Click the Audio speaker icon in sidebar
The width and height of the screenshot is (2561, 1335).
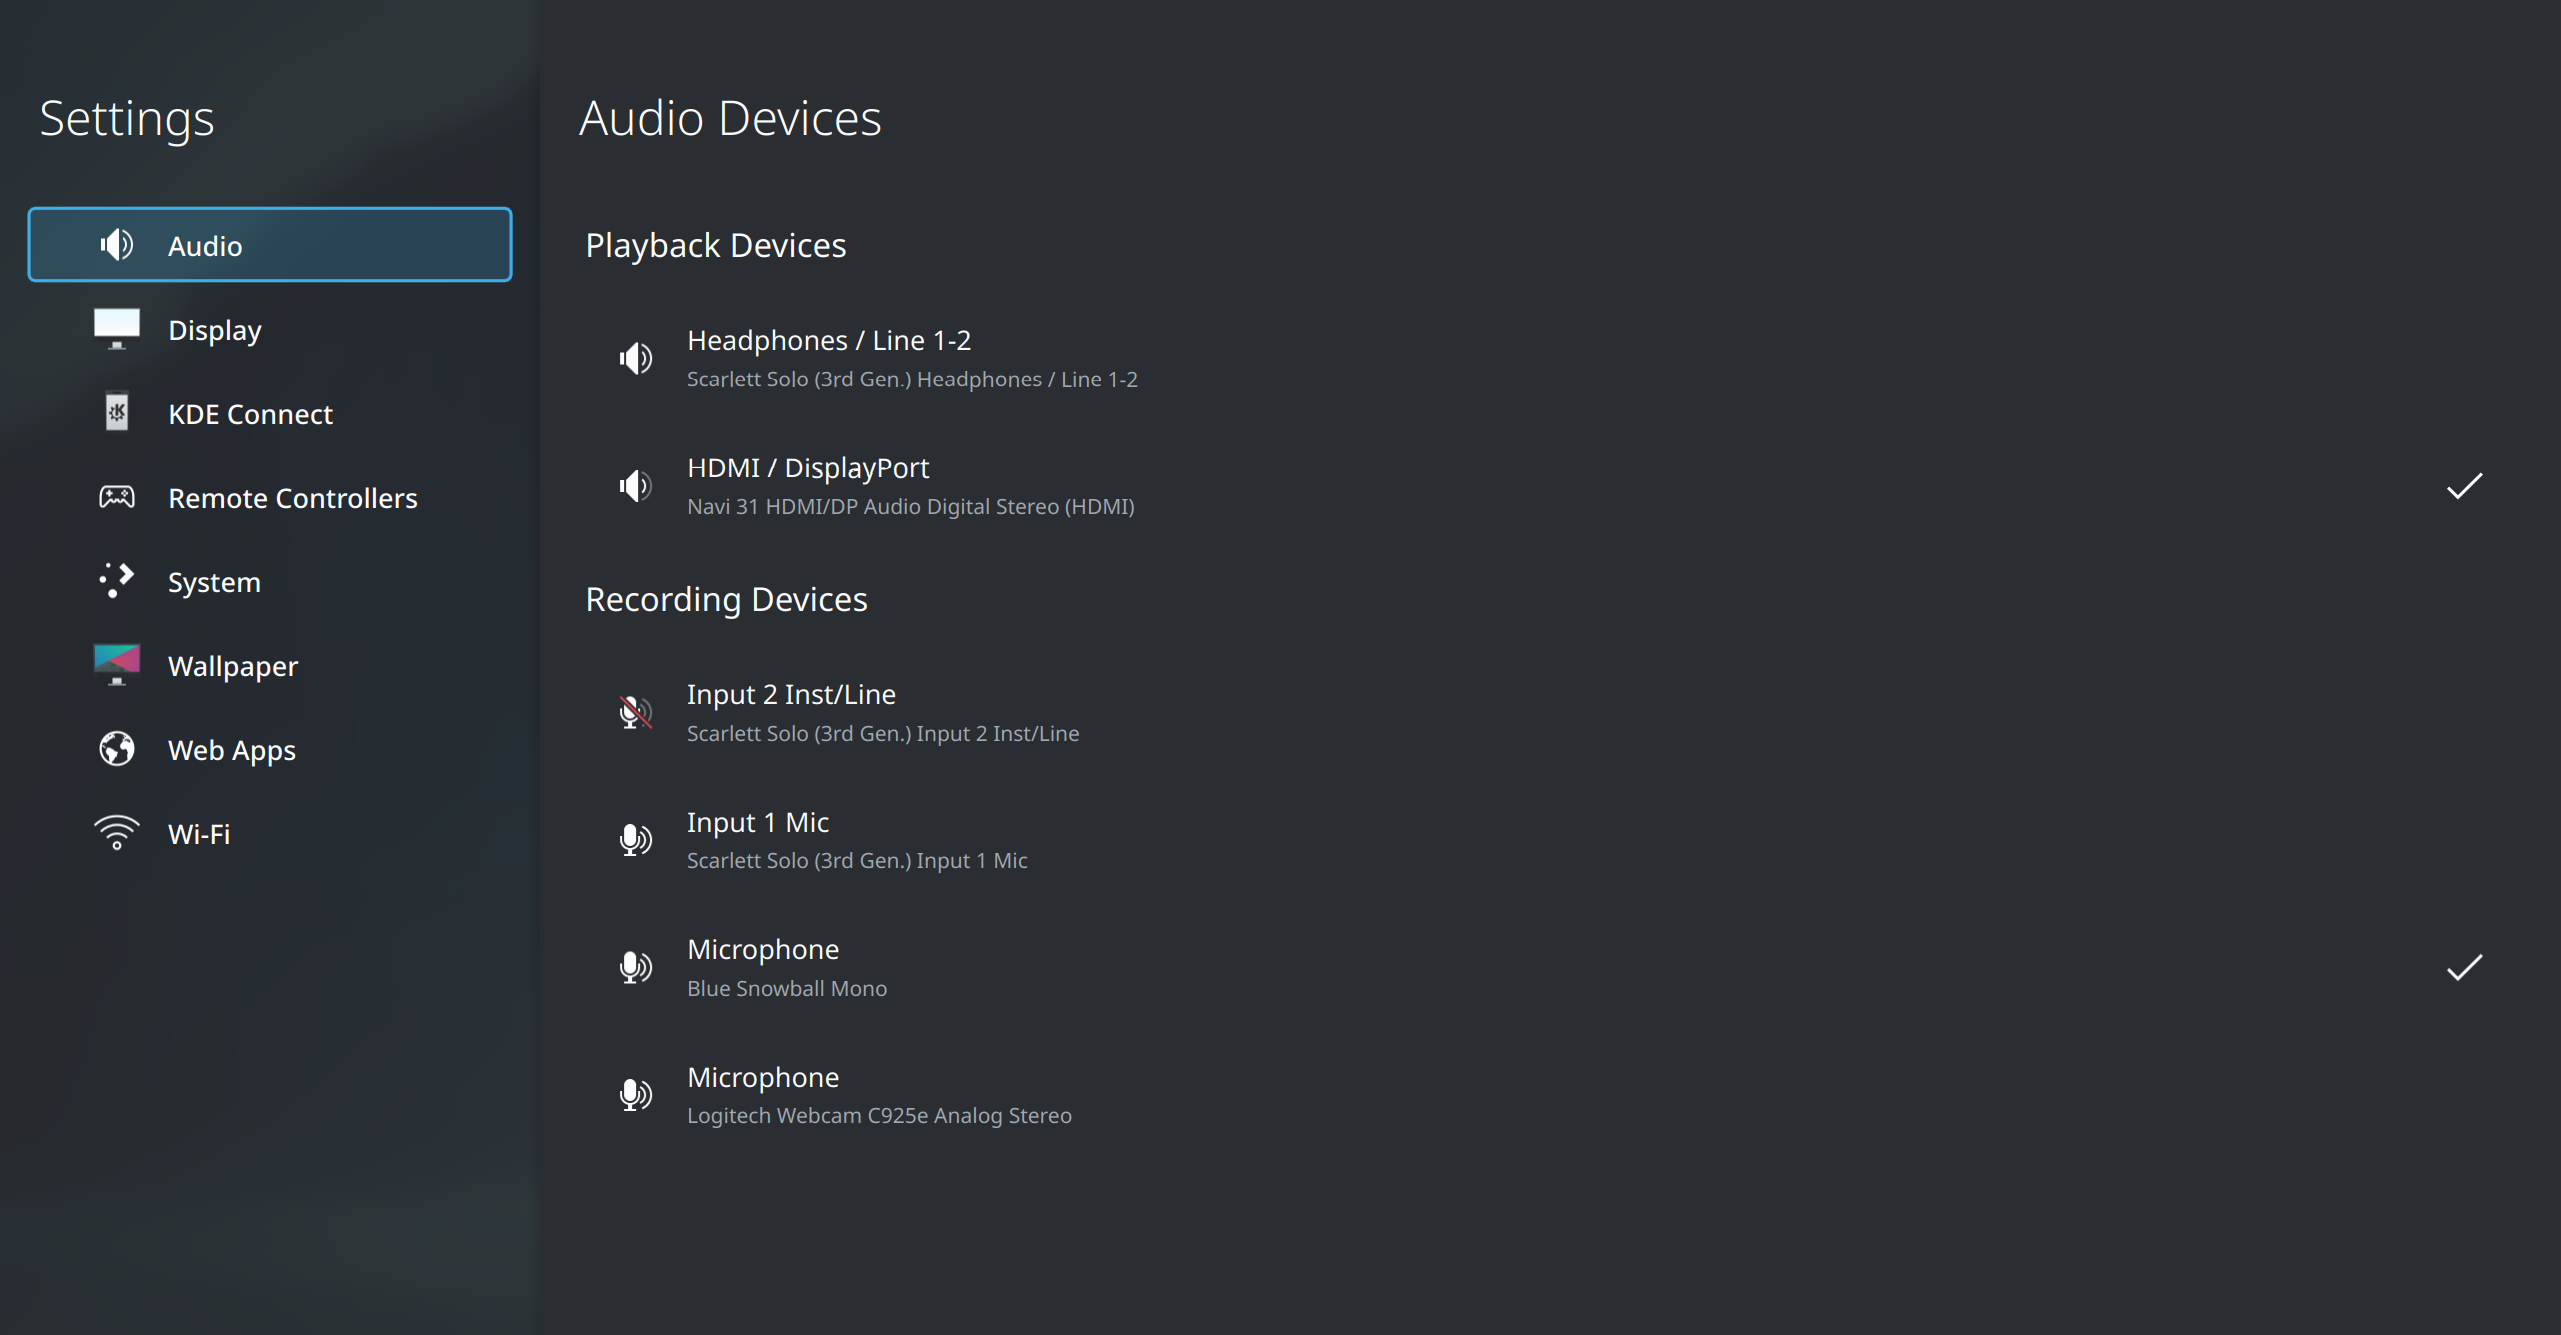coord(117,245)
